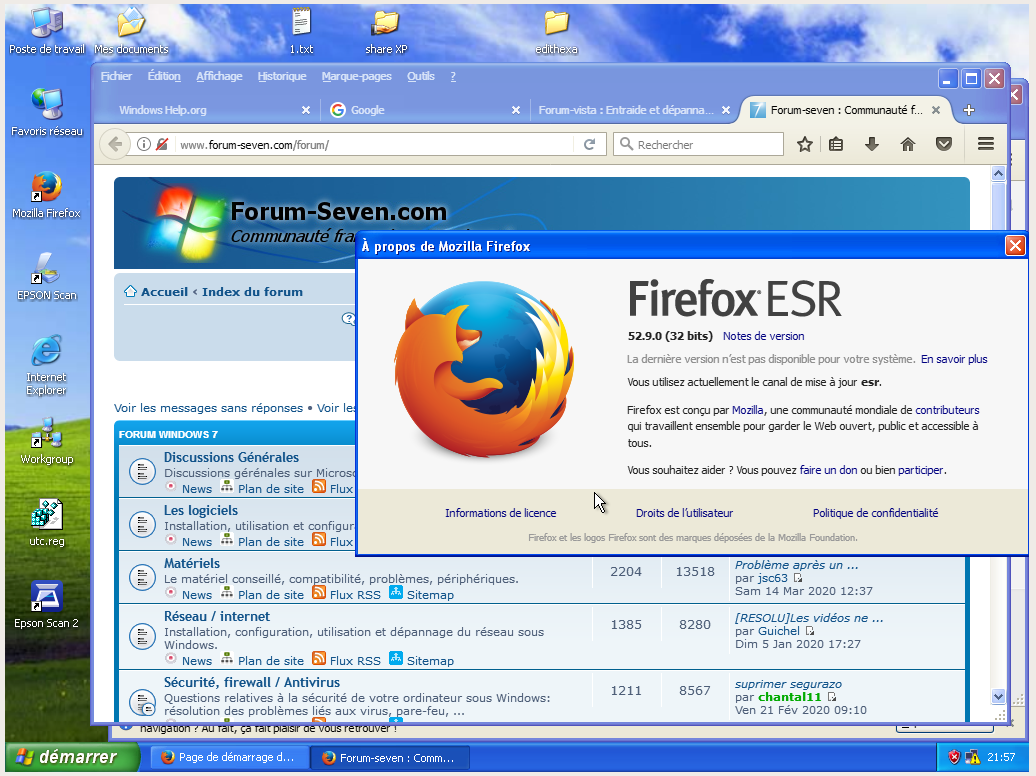Select the 1.txt file on desktop
The height and width of the screenshot is (776, 1036).
coord(301,31)
